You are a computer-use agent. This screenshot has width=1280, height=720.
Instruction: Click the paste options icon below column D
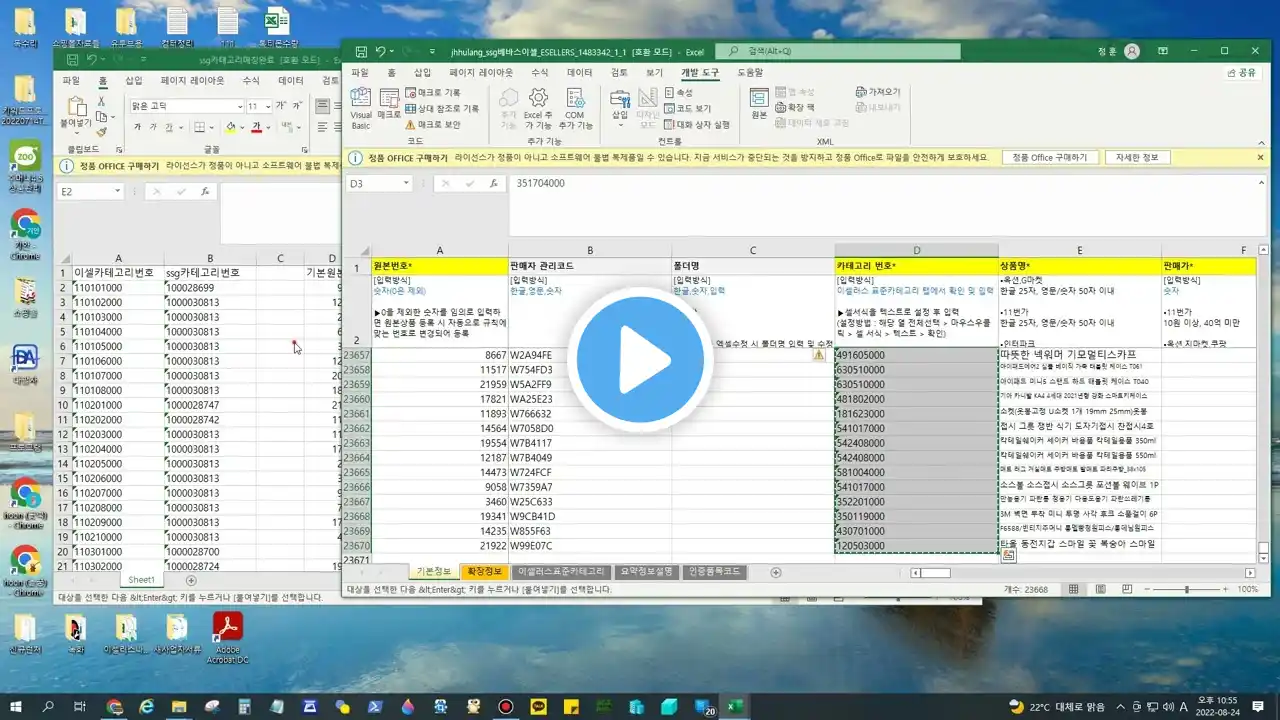(x=1008, y=555)
